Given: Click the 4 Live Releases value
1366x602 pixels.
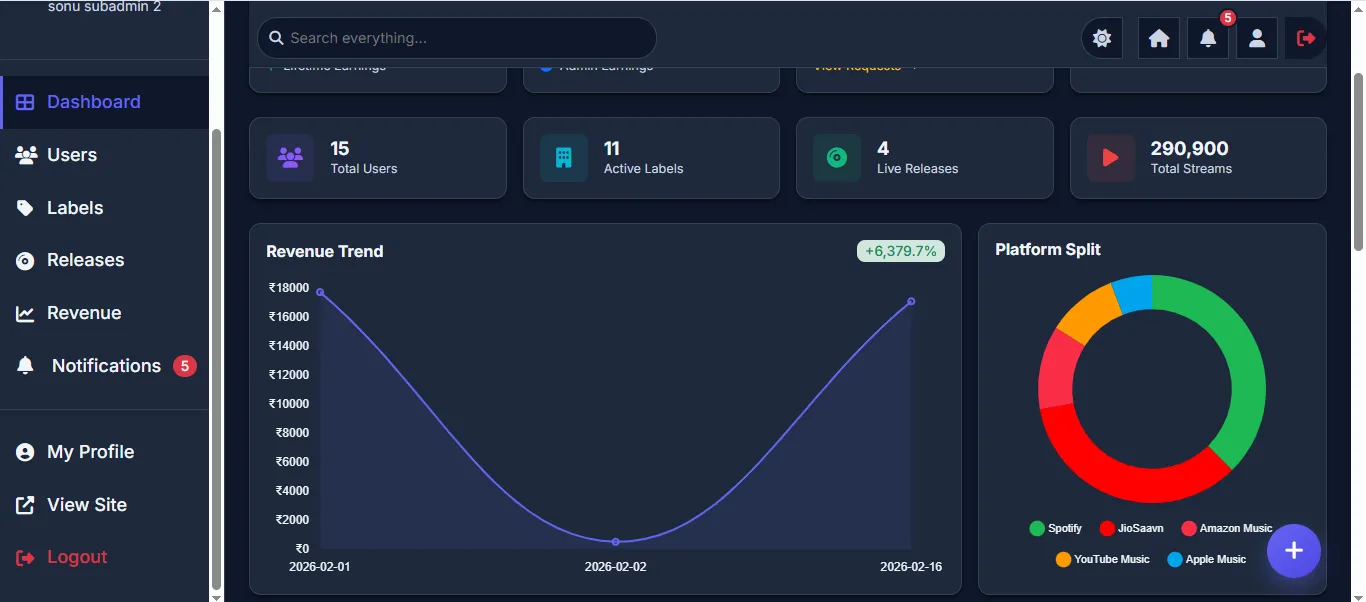Looking at the screenshot, I should [x=883, y=148].
